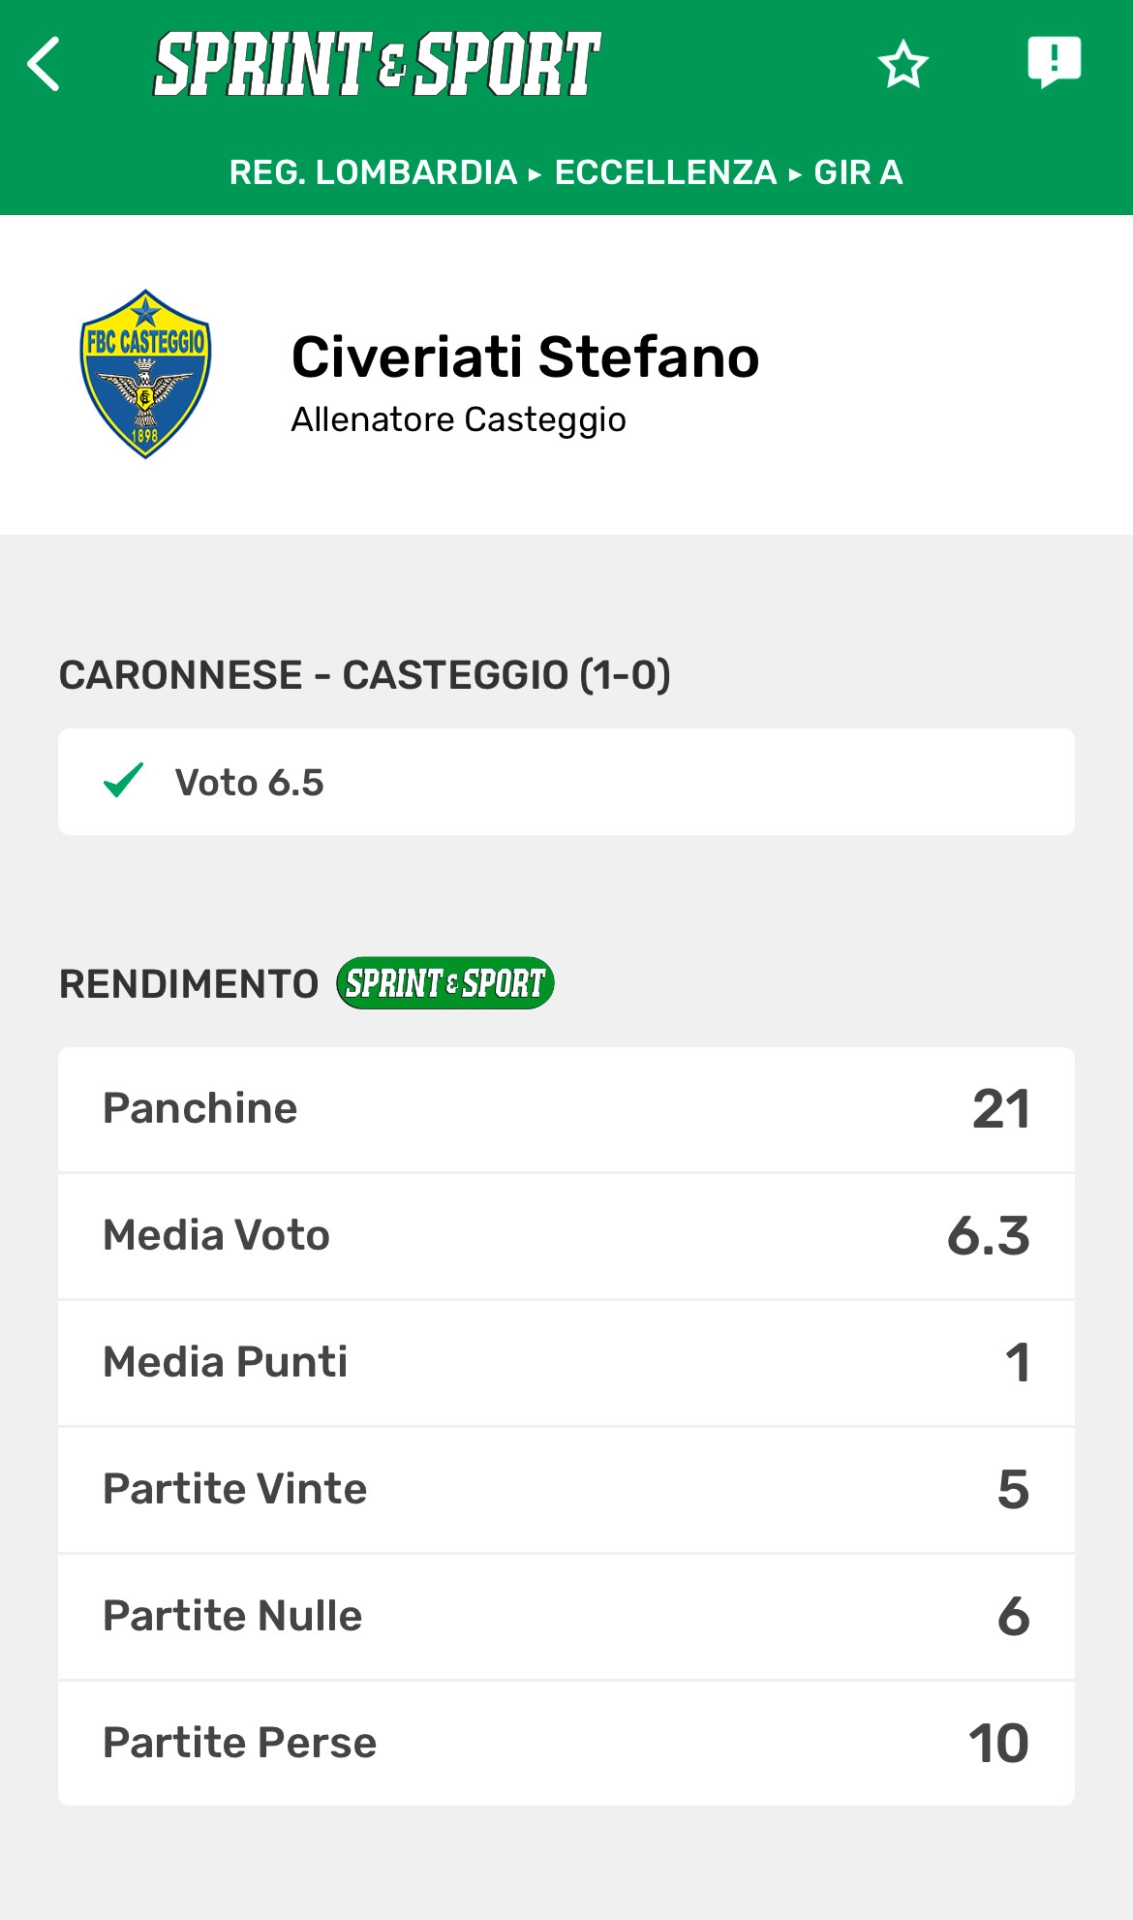Tap the back arrow icon
The width and height of the screenshot is (1133, 1920).
pyautogui.click(x=44, y=64)
